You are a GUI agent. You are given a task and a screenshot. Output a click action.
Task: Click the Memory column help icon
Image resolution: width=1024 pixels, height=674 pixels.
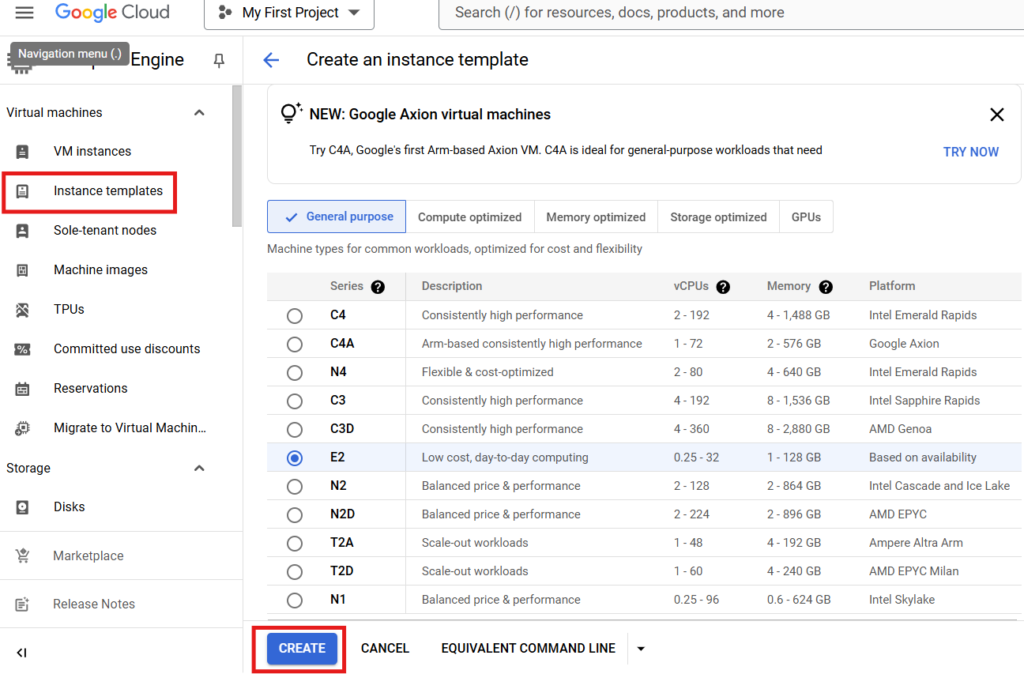825,287
